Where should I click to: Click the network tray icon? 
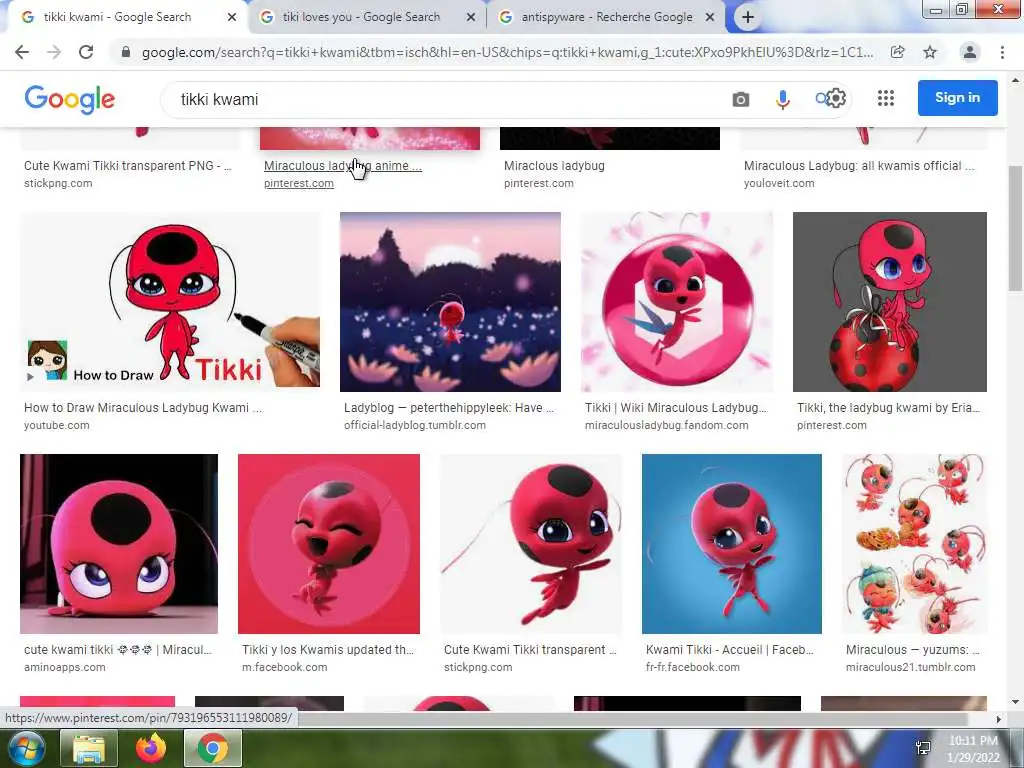pyautogui.click(x=923, y=748)
